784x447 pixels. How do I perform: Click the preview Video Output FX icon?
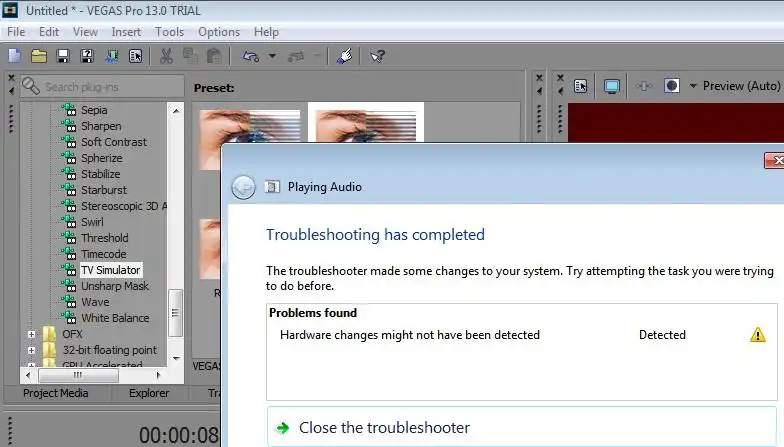point(644,86)
